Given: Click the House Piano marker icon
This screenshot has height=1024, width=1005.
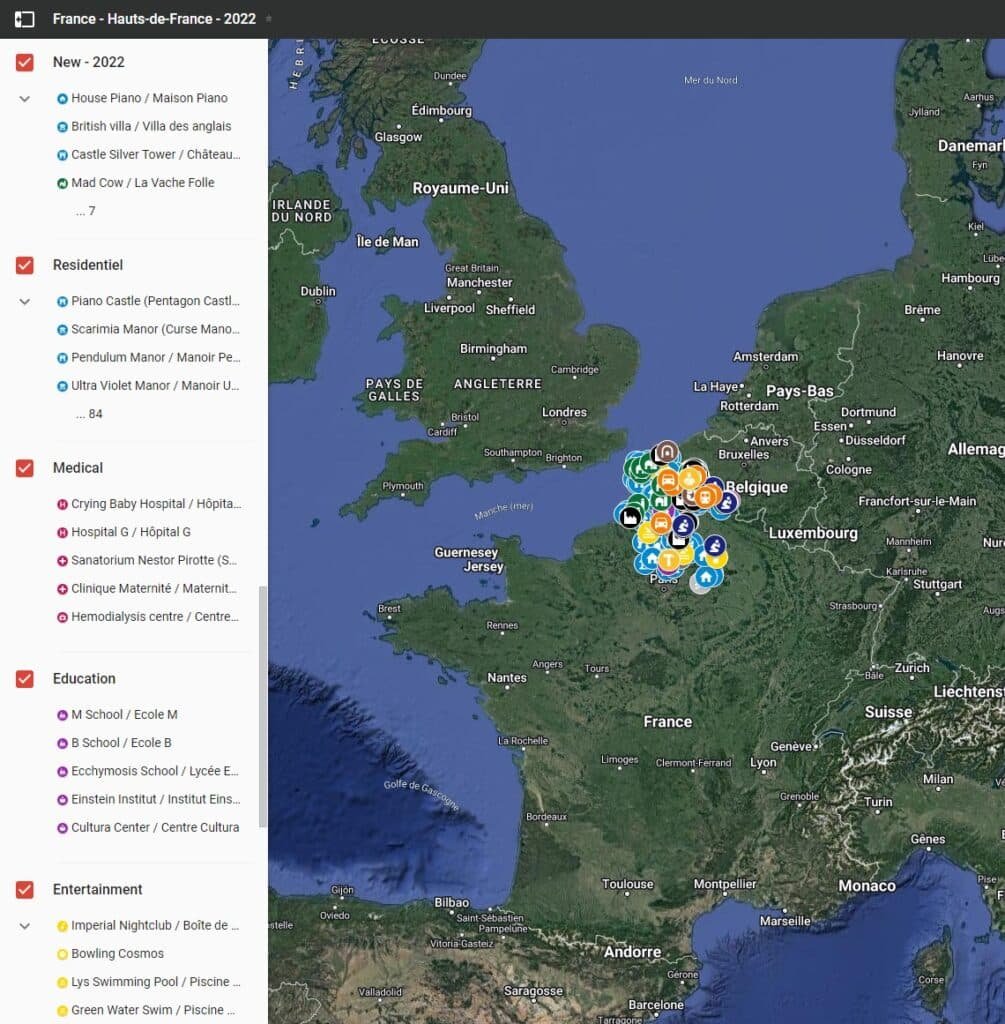Looking at the screenshot, I should (62, 98).
